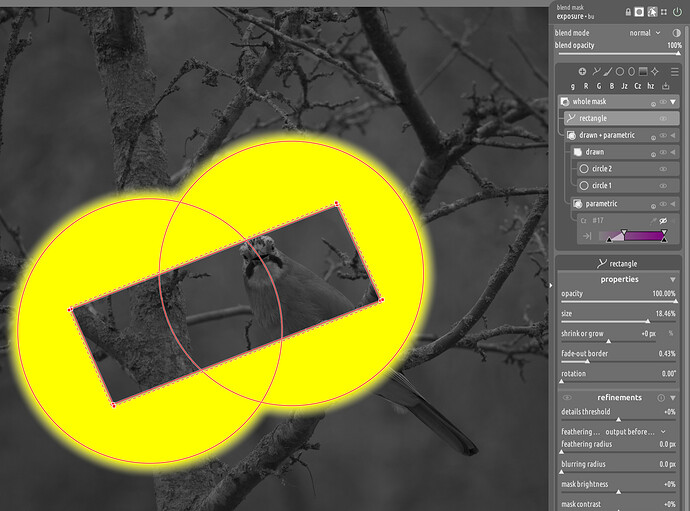Viewport: 690px width, 511px height.
Task: Toggle circle 2 visibility eye
Action: [663, 169]
